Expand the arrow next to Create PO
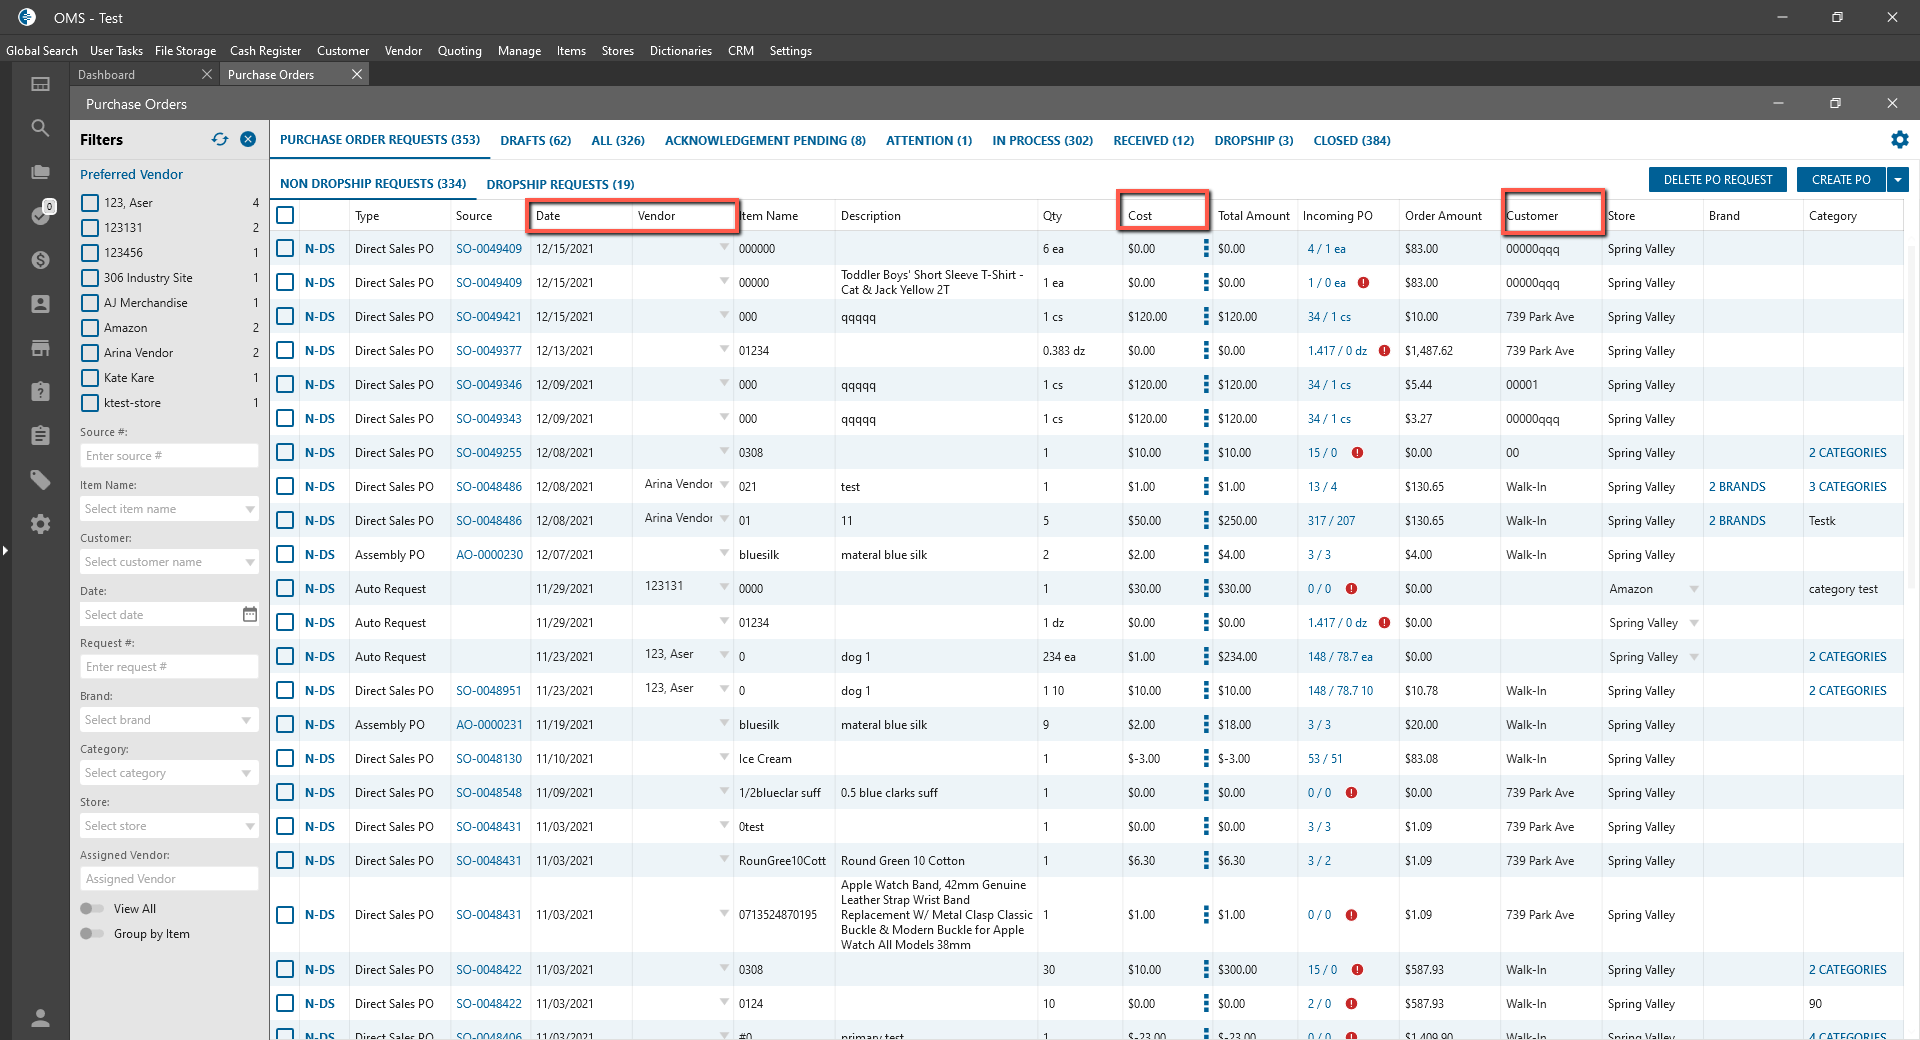Viewport: 1920px width, 1040px height. [1897, 180]
